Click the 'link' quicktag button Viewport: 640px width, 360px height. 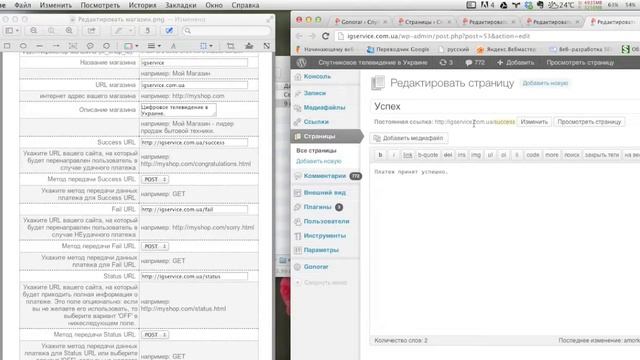coord(407,155)
